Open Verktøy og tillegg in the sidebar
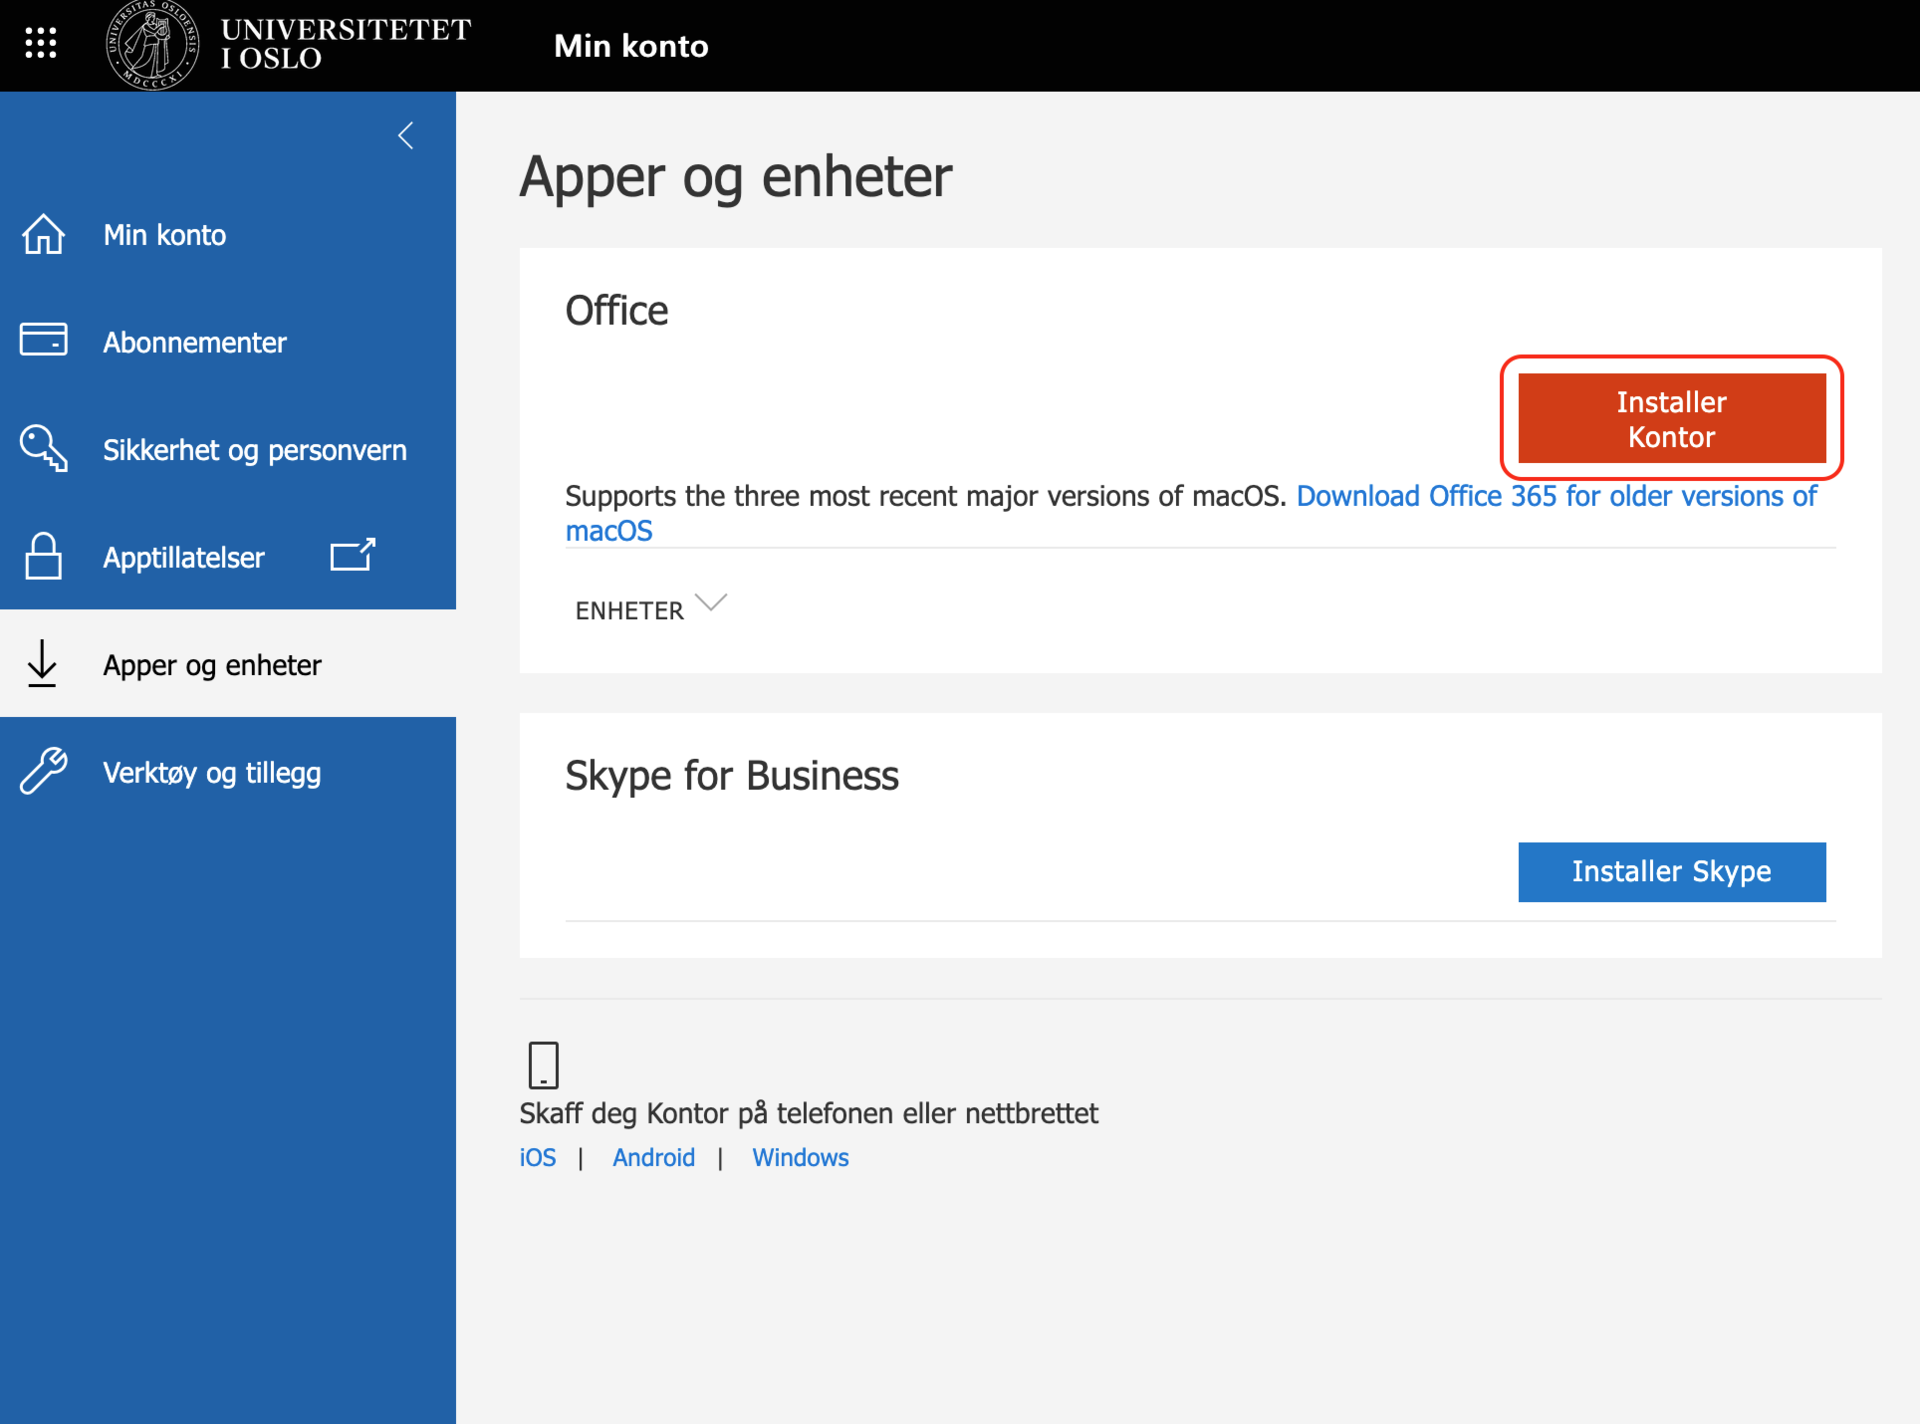 (x=228, y=772)
